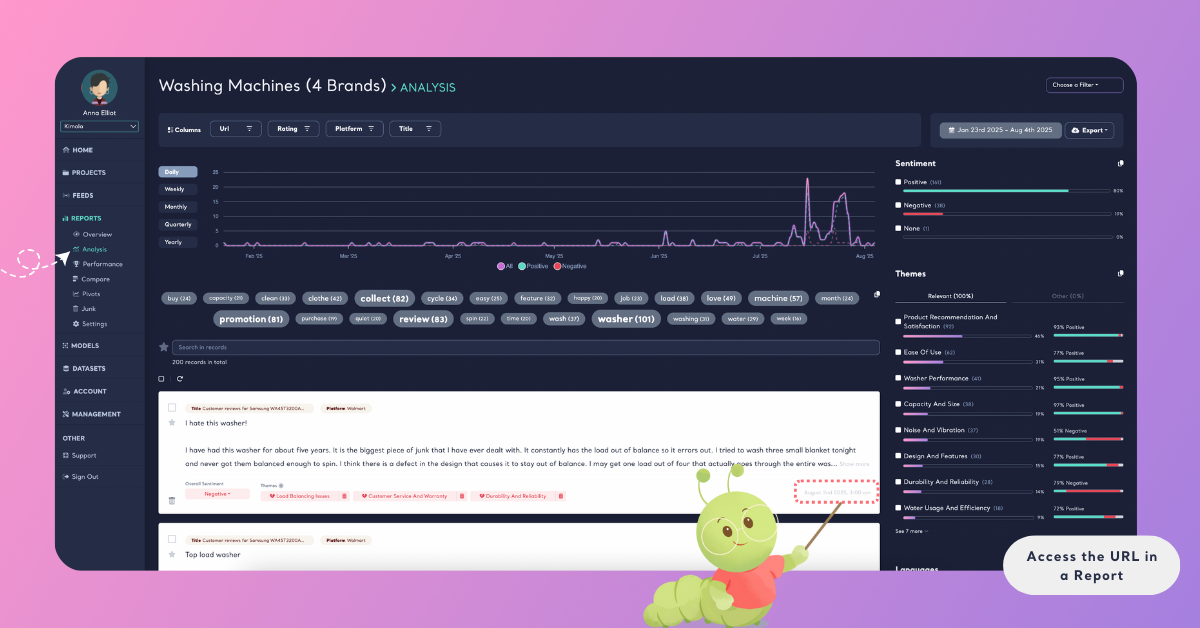Click the washer (101) keyword tag
The height and width of the screenshot is (628, 1200).
tap(626, 319)
